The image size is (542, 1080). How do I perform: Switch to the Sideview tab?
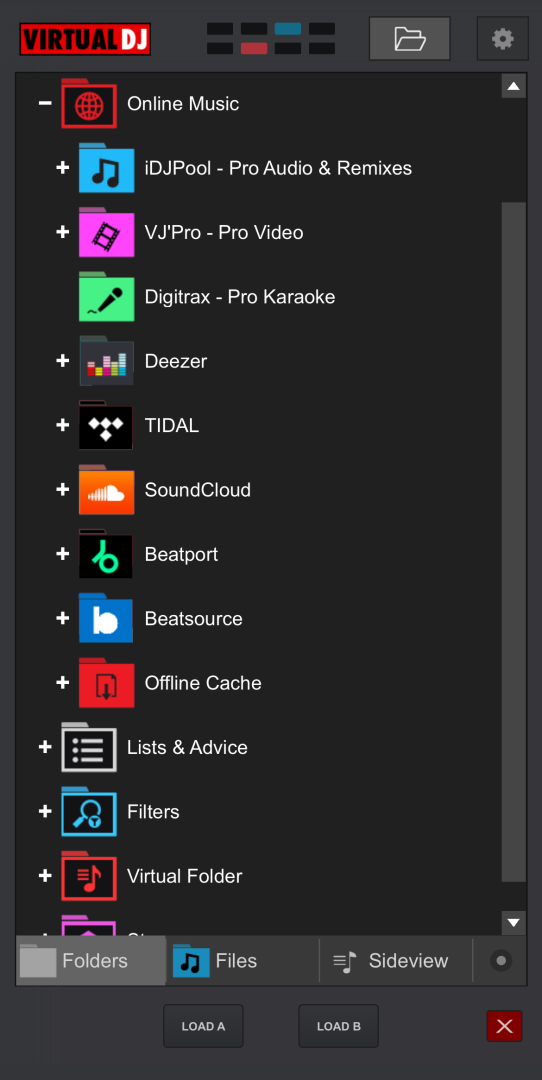pyautogui.click(x=396, y=960)
